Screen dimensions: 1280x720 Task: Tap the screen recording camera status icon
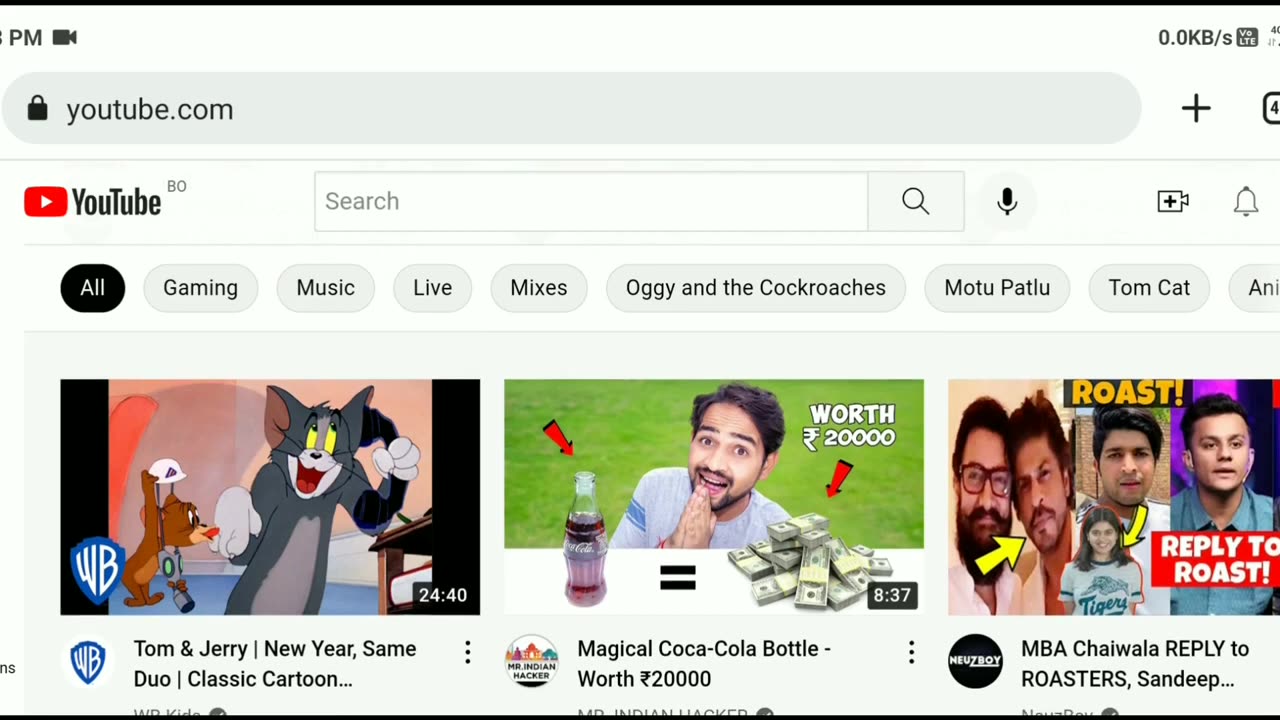point(65,38)
